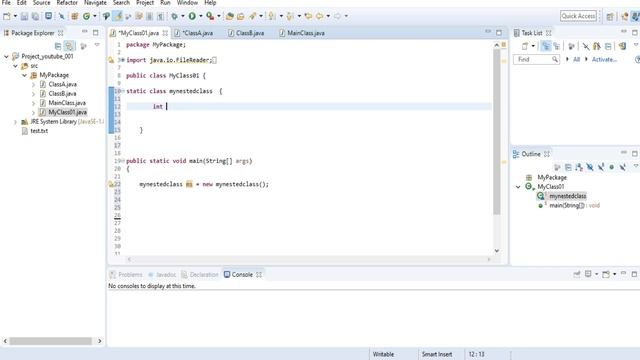The height and width of the screenshot is (360, 640).
Task: Open the Run button dropdown arrow
Action: (200, 16)
